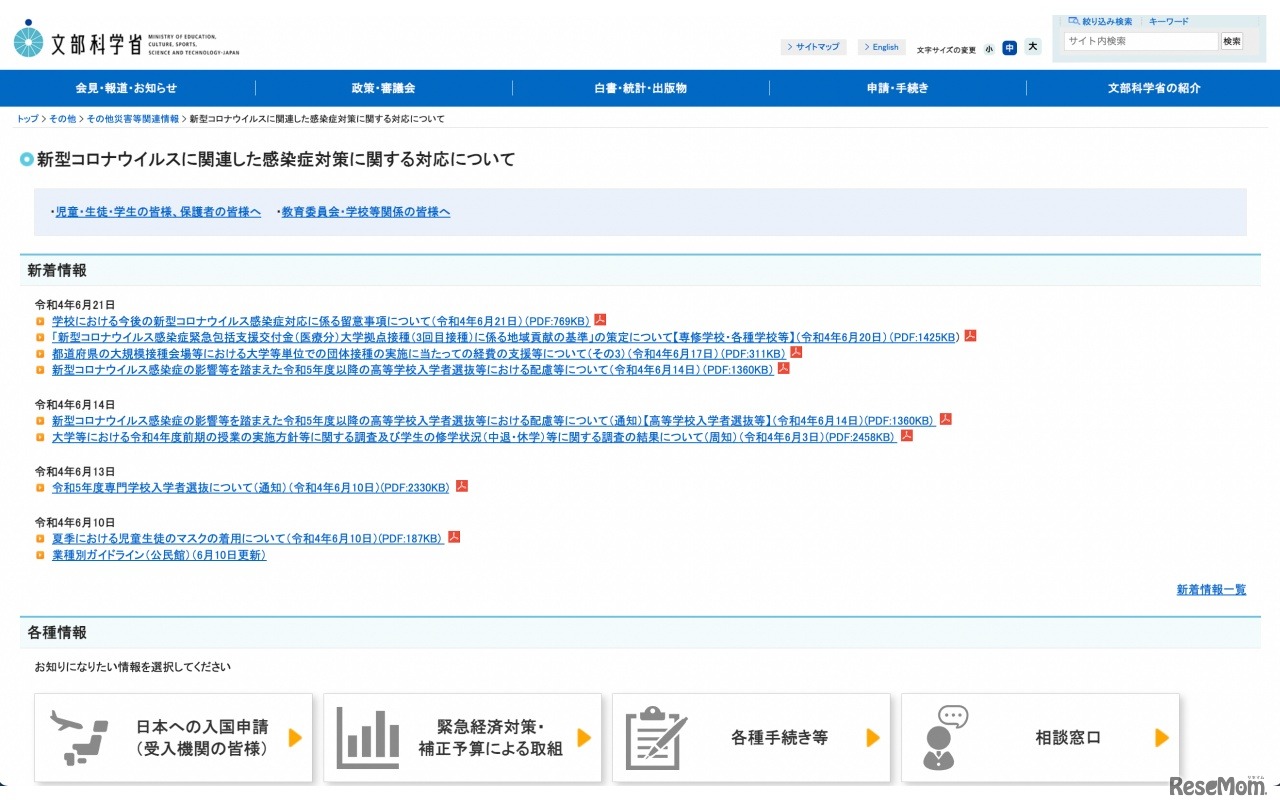Click the clipboard icon for 各種手続き等

656,737
